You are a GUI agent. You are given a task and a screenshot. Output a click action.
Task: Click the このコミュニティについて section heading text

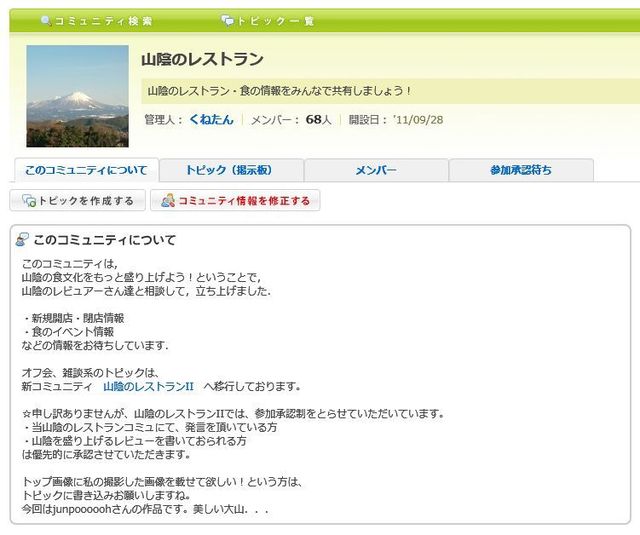[x=104, y=240]
